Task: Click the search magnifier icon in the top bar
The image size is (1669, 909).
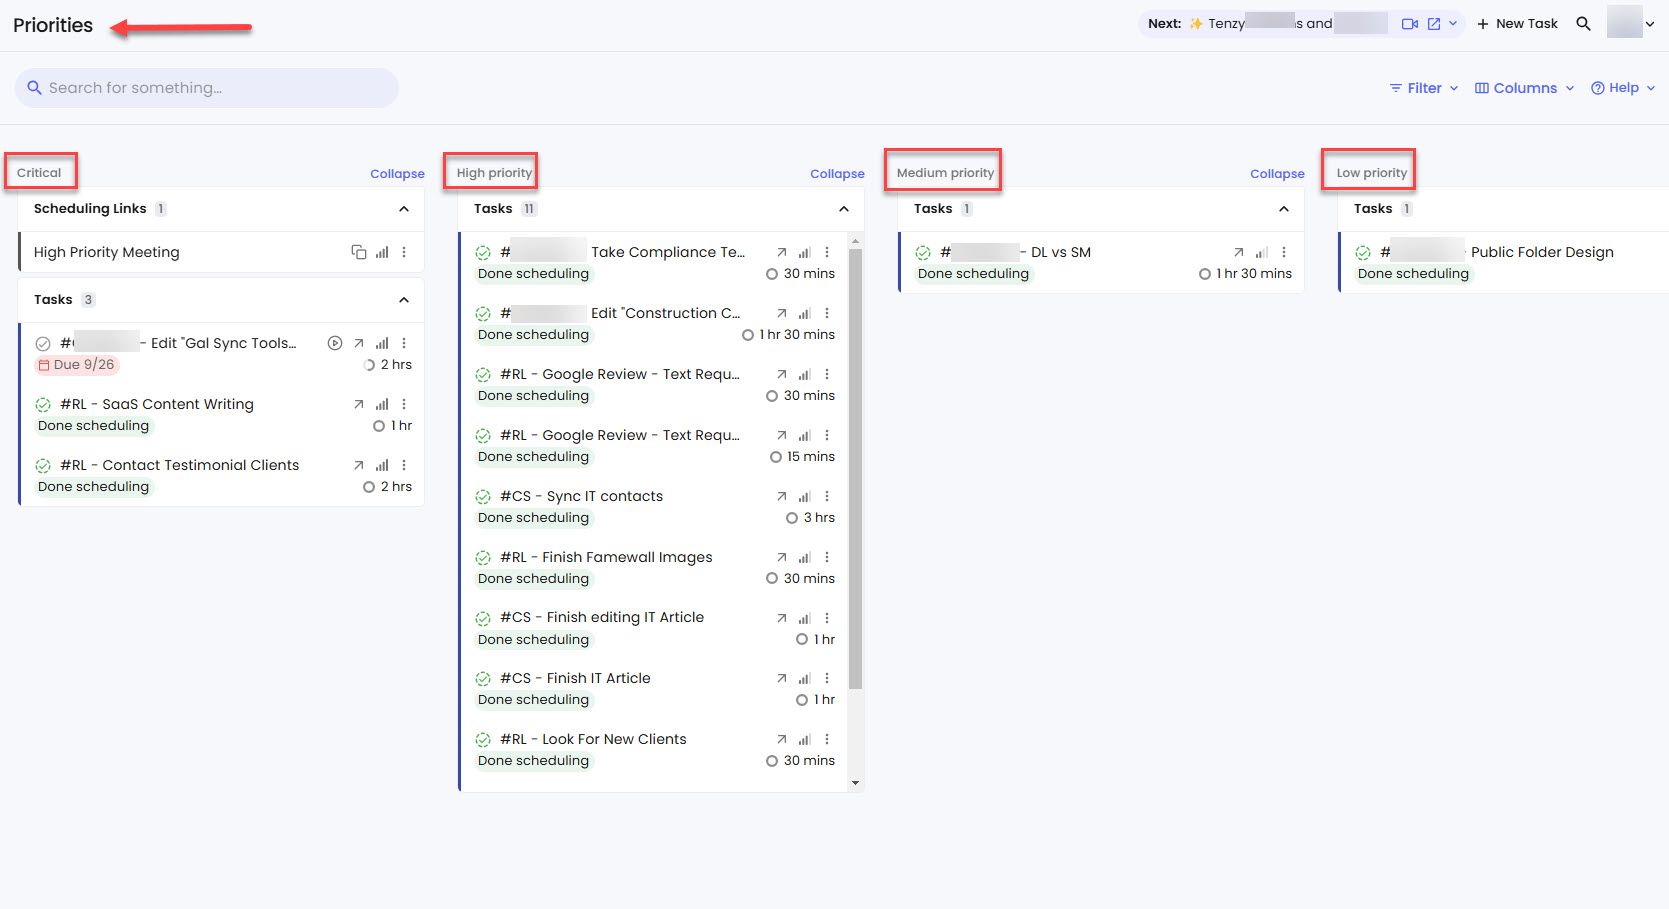Action: (1583, 22)
